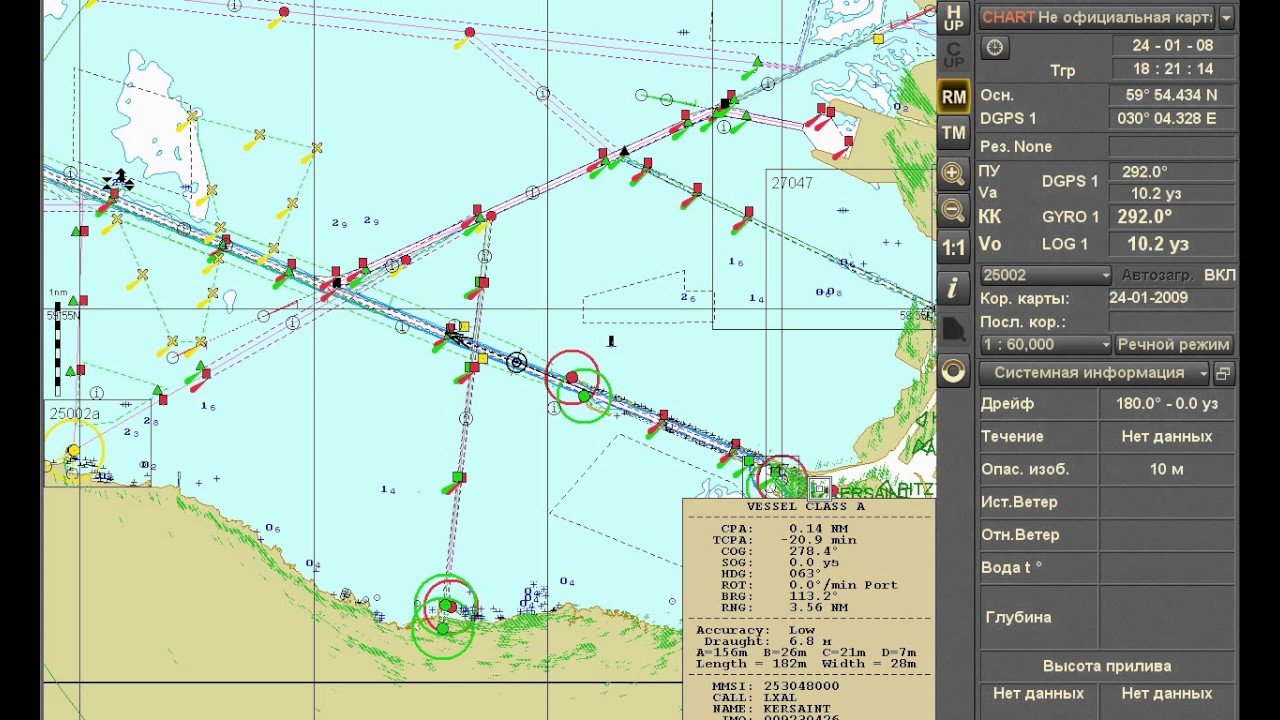
Task: Click the COG 278.4° line
Action: [780, 551]
